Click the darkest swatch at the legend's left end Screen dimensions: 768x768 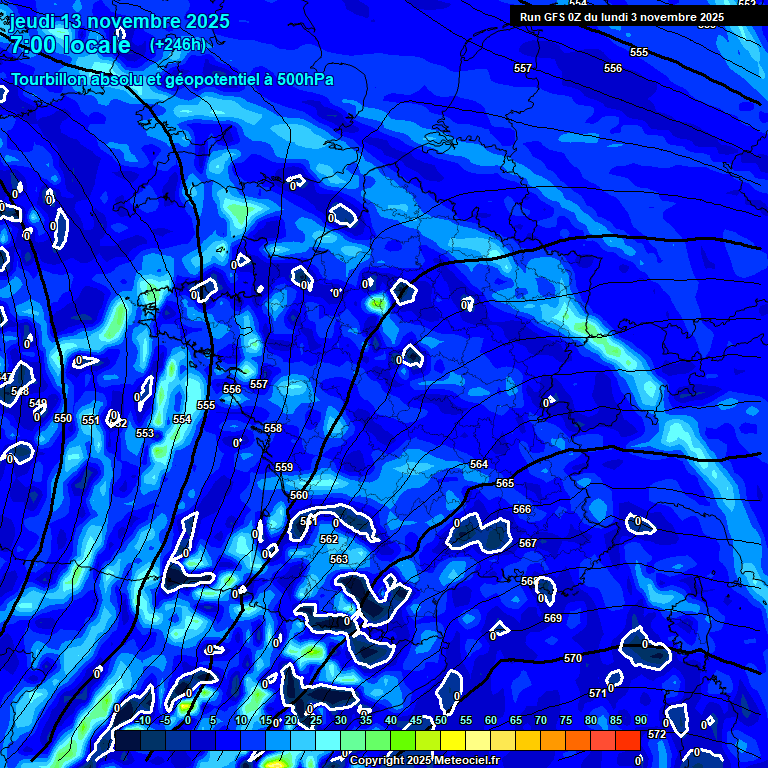(x=127, y=740)
